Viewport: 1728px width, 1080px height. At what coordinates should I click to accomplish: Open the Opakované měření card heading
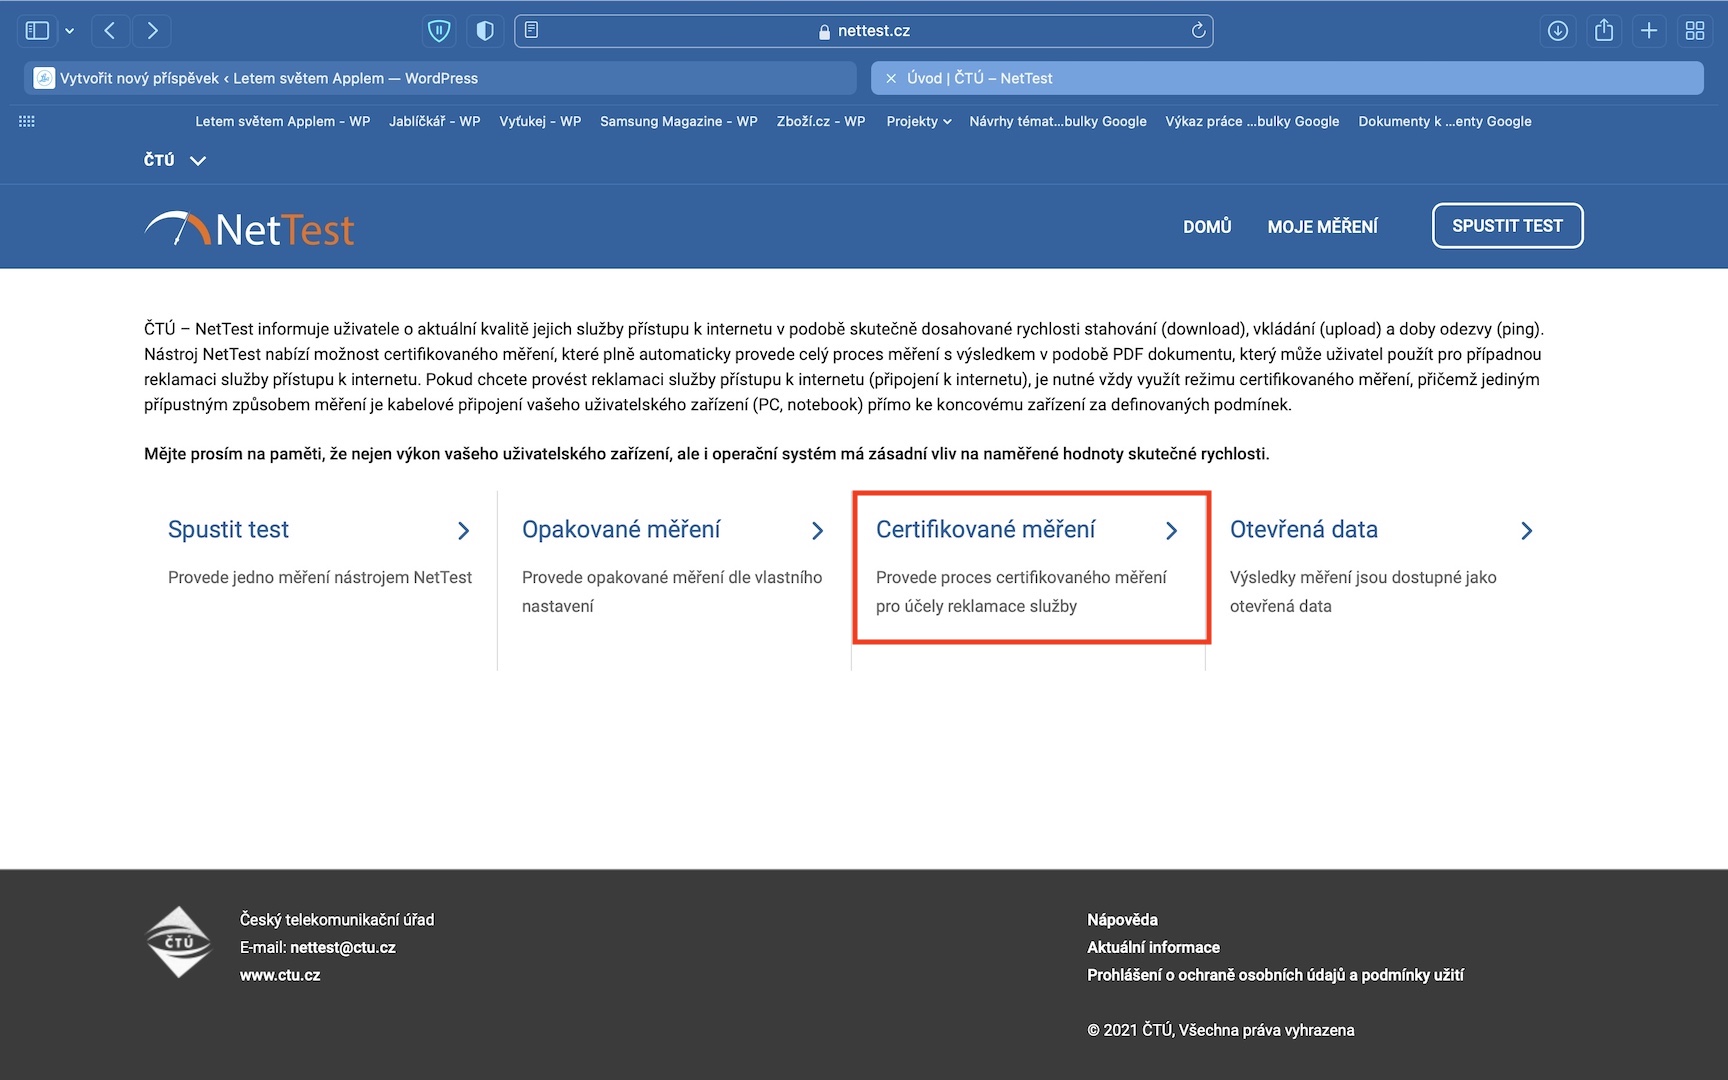tap(621, 530)
